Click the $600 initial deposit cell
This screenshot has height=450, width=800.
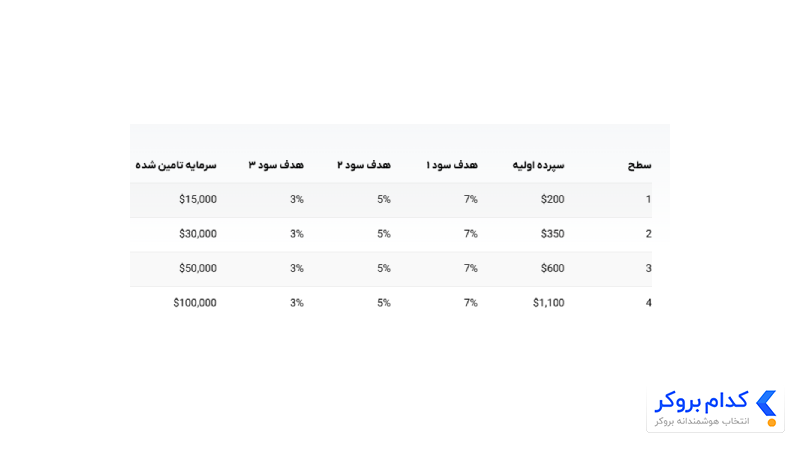pyautogui.click(x=553, y=268)
